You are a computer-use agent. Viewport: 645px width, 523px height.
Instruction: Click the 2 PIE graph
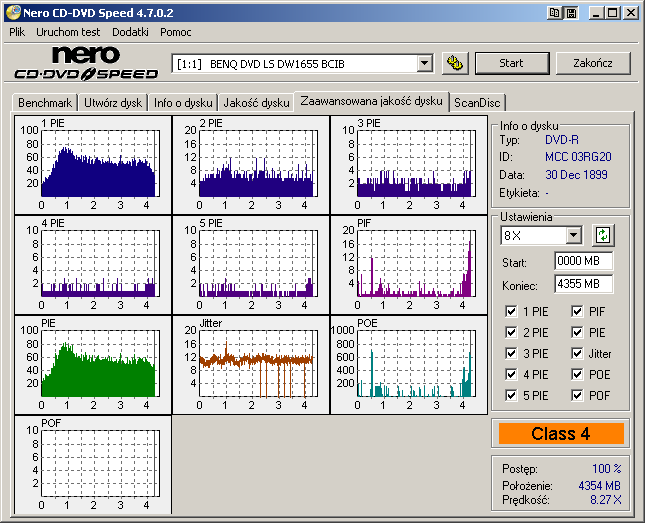(251, 165)
